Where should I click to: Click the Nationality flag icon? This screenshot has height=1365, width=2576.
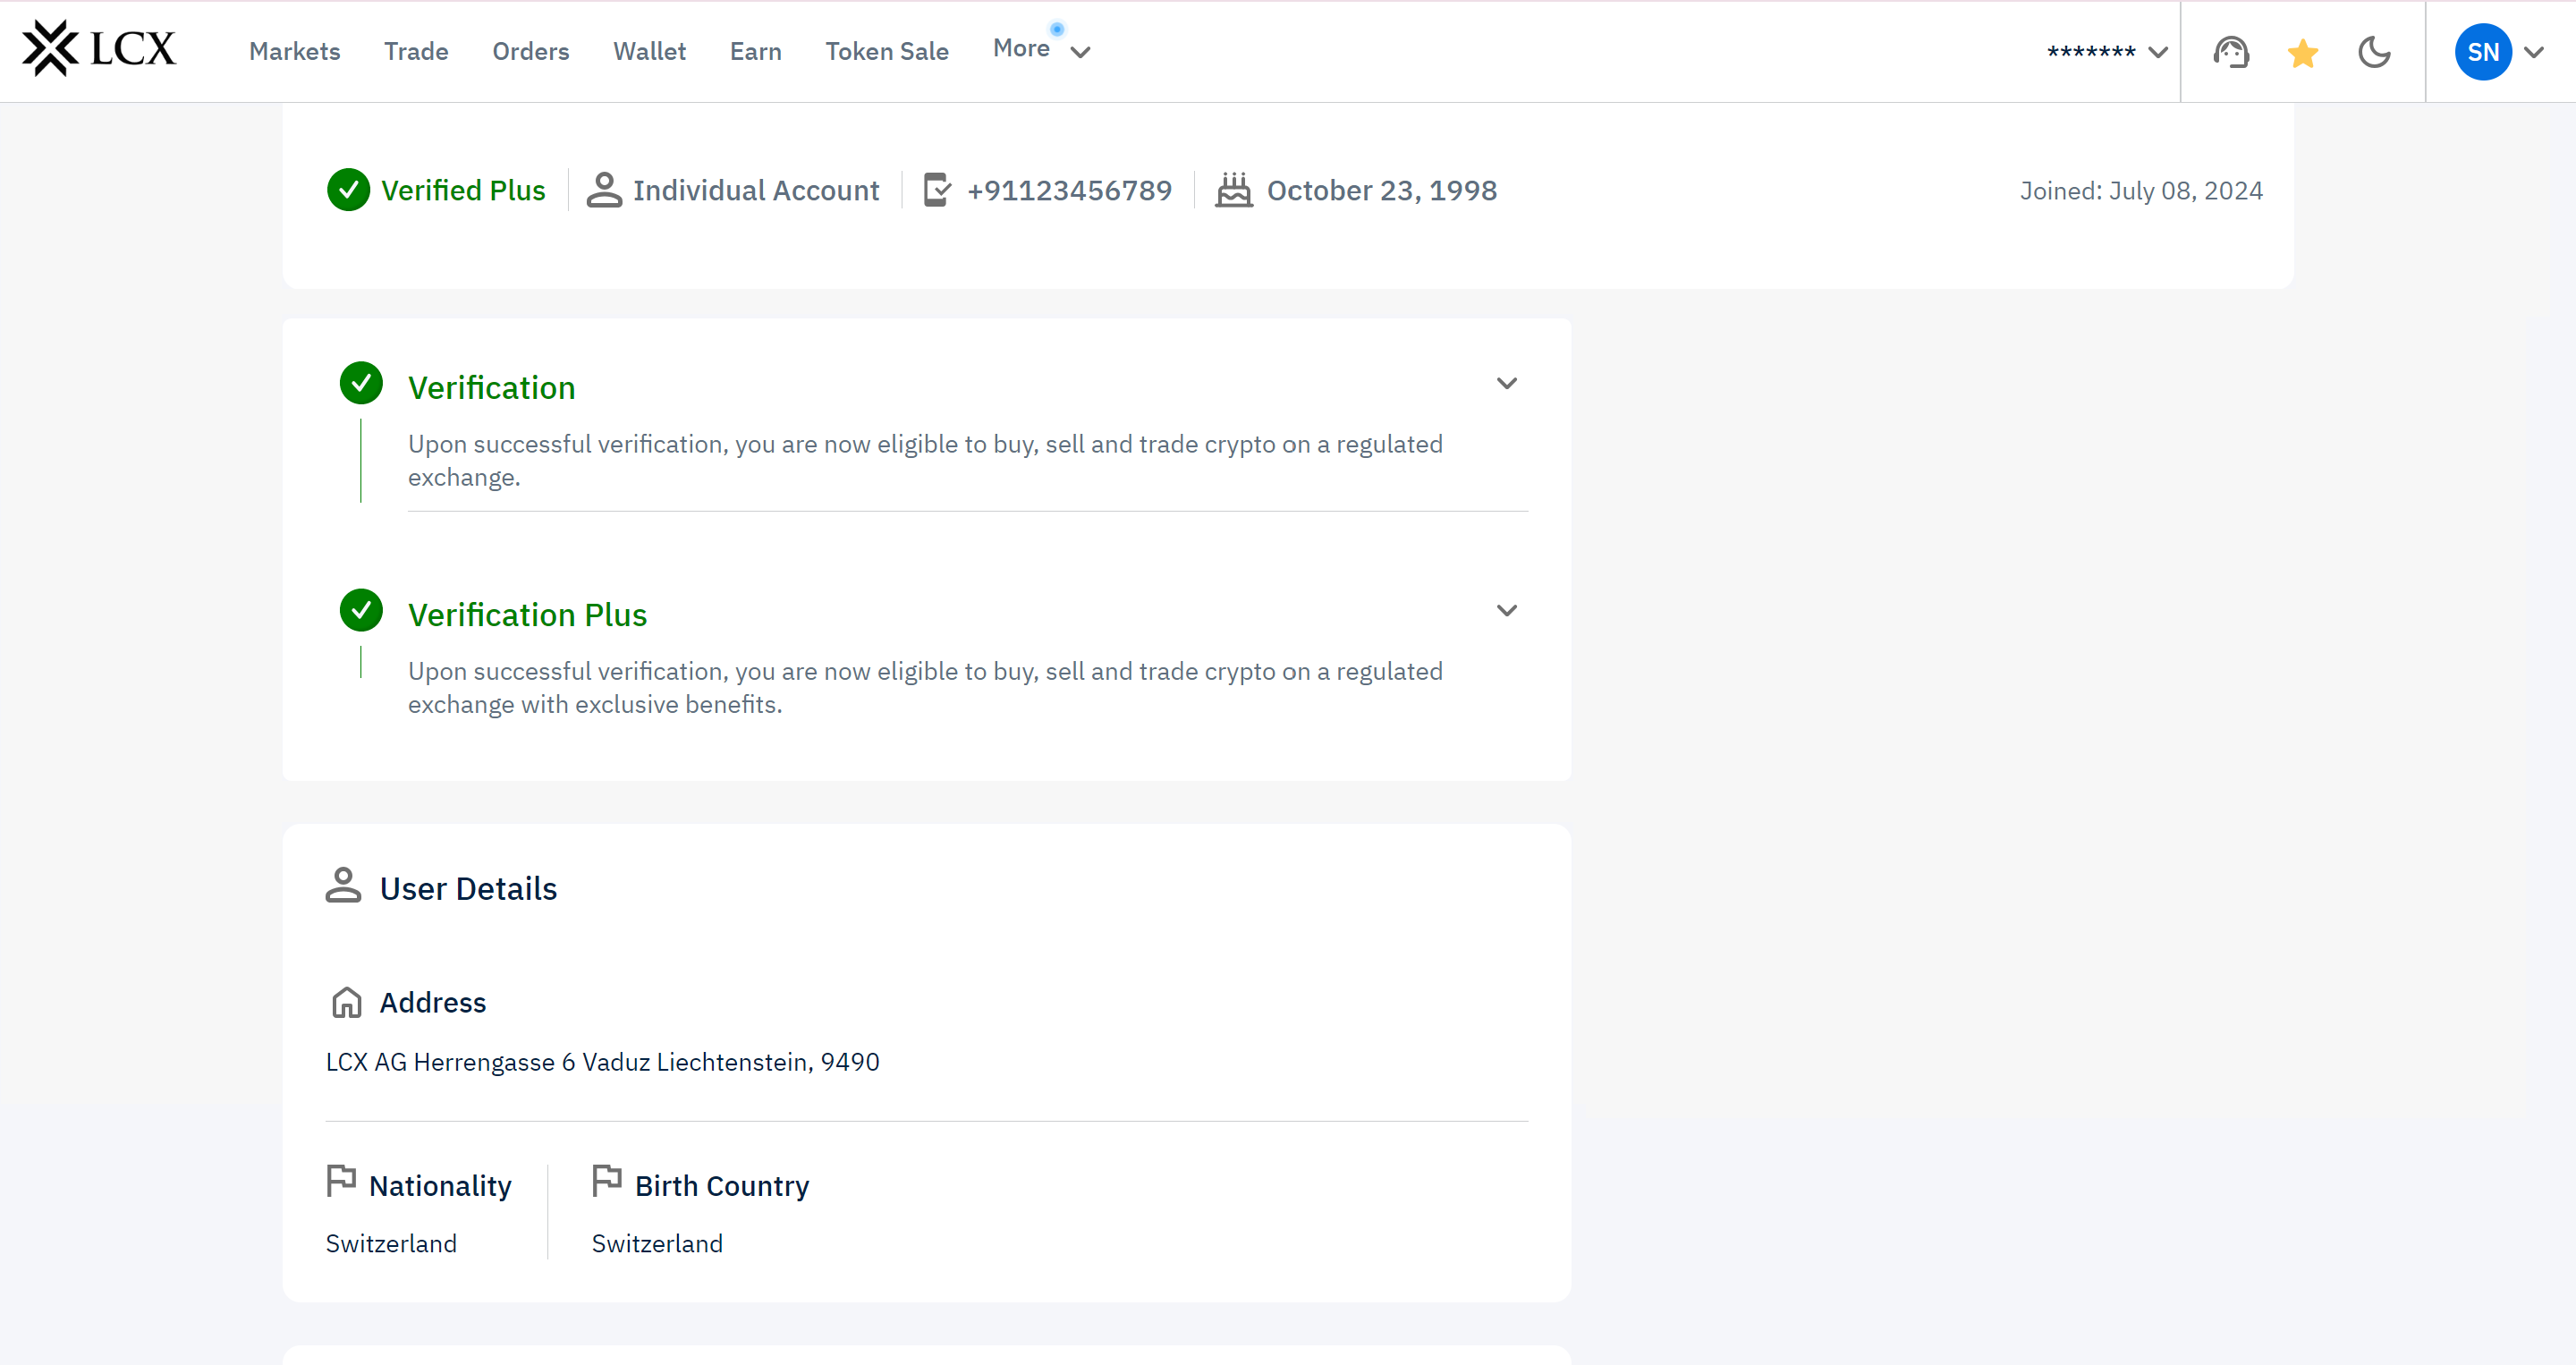point(341,1181)
